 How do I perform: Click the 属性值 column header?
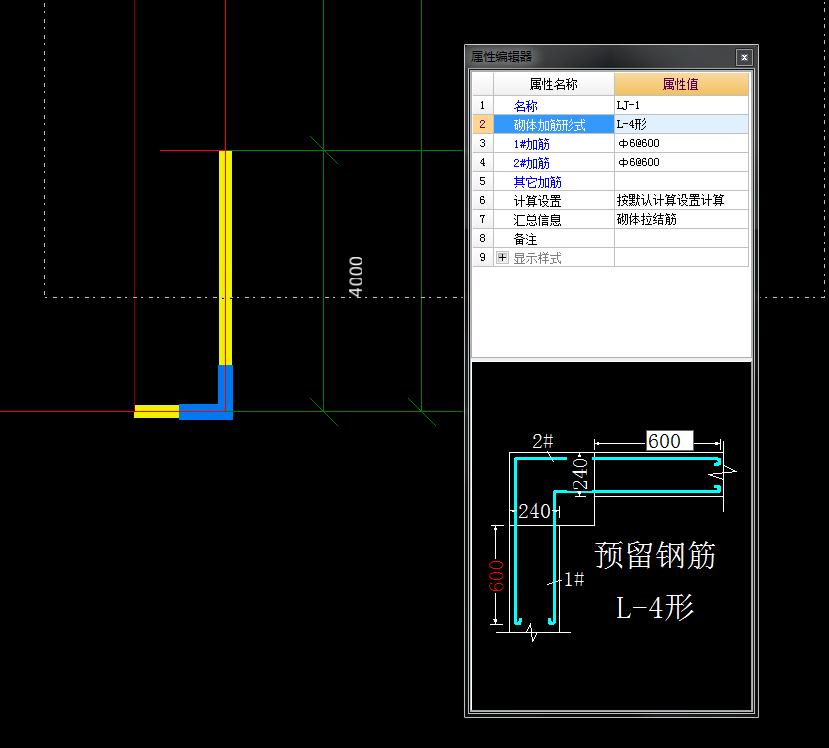click(x=681, y=84)
